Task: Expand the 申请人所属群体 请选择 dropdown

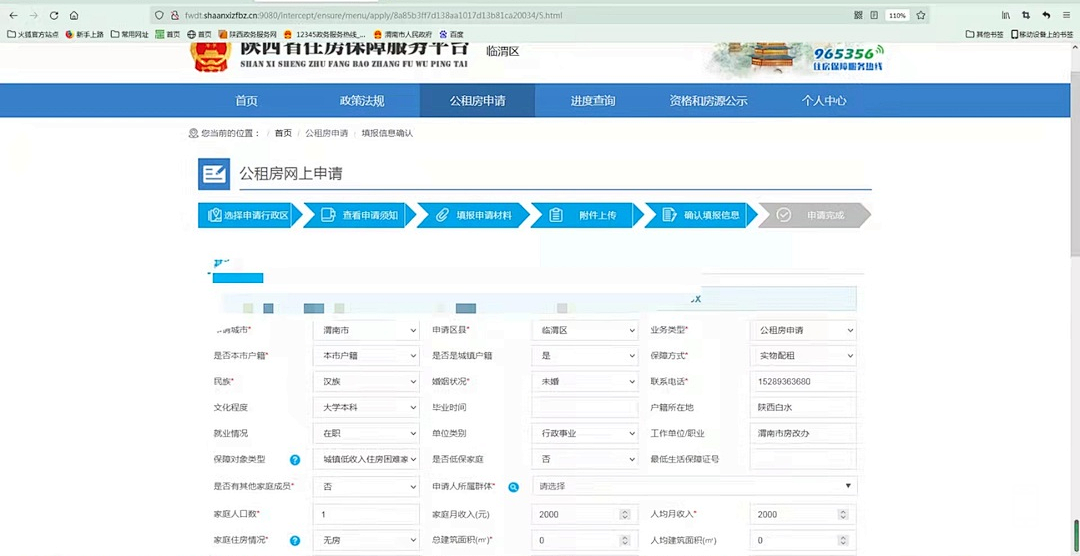Action: pyautogui.click(x=695, y=486)
